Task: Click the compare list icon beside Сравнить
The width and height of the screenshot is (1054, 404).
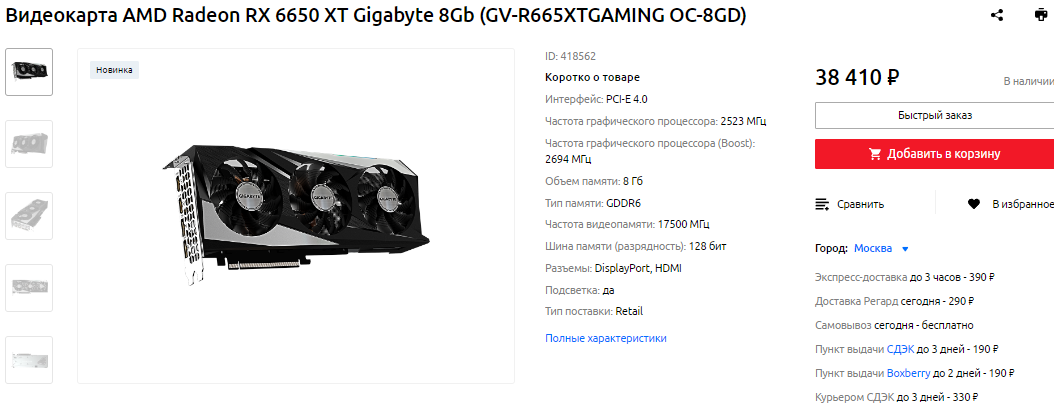Action: 822,204
